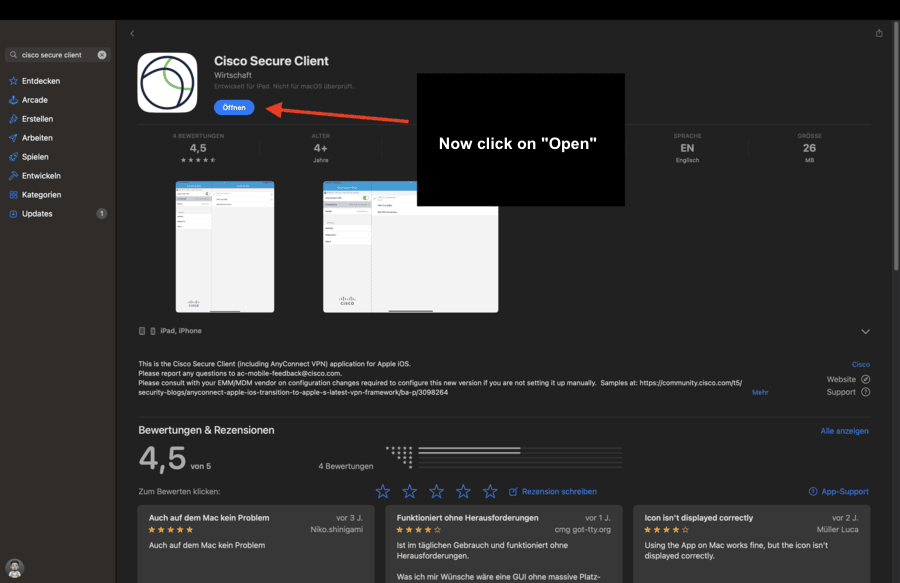Rate with the first star

[x=382, y=491]
